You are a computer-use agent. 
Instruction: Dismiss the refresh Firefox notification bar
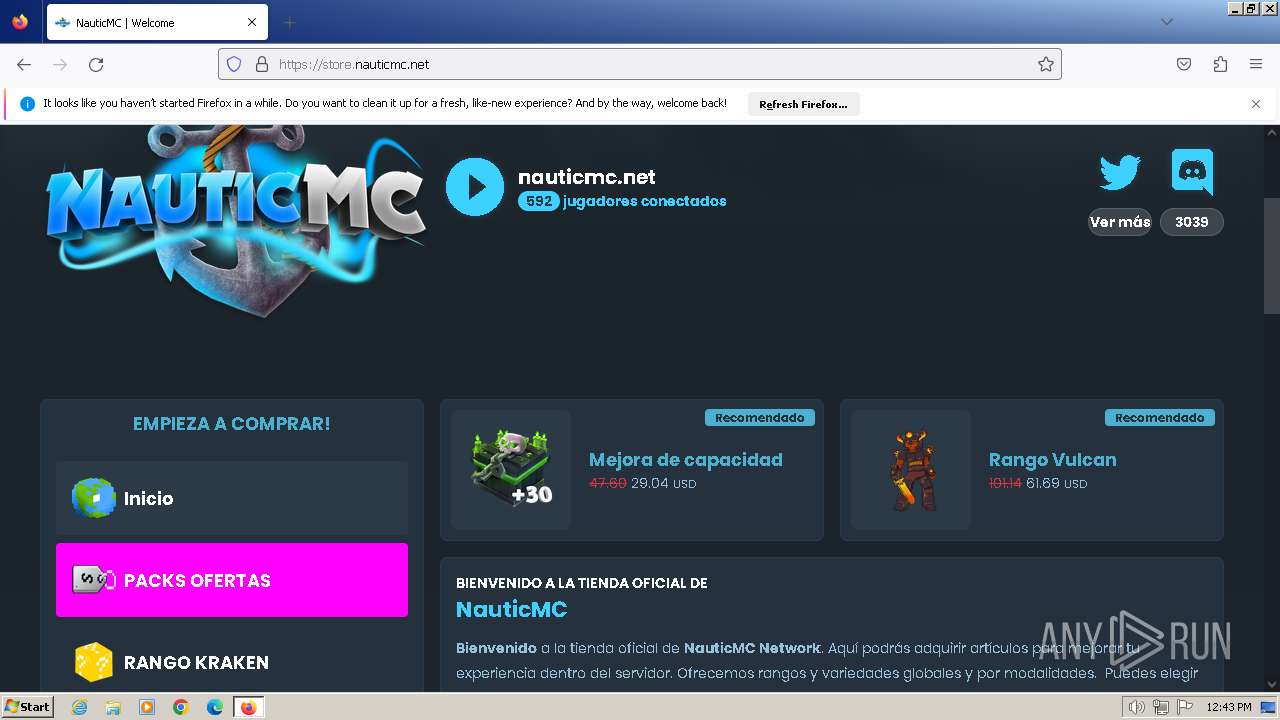tap(1256, 104)
